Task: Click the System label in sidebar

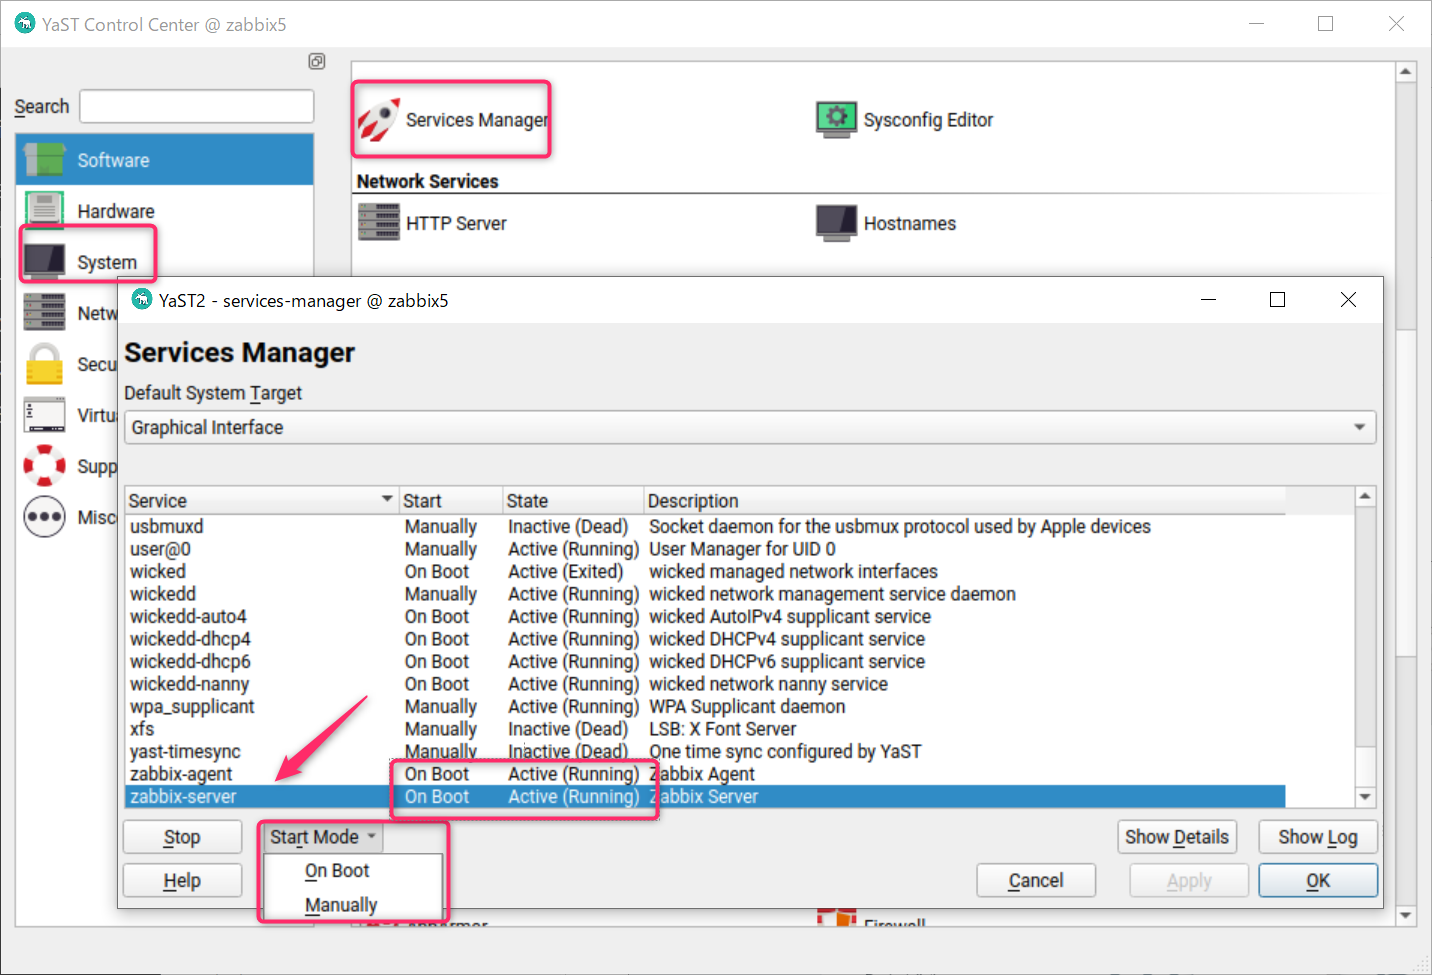Action: tap(107, 262)
